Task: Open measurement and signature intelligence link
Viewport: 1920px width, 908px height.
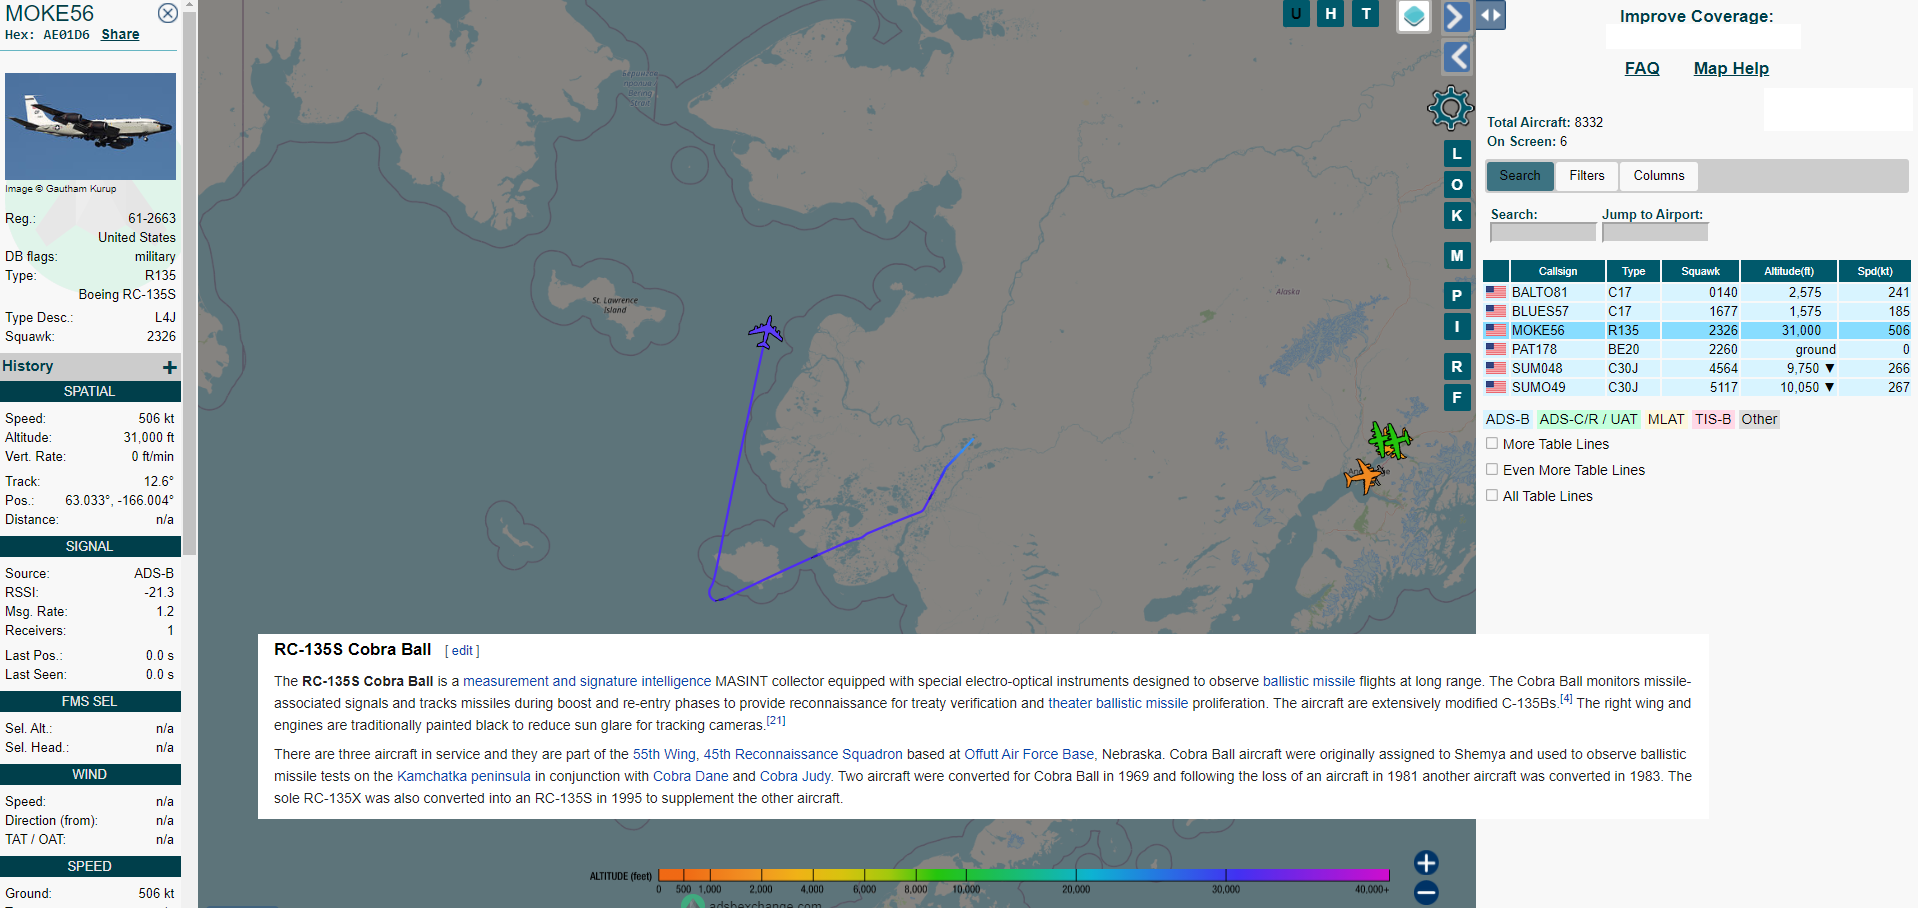Action: pyautogui.click(x=587, y=681)
